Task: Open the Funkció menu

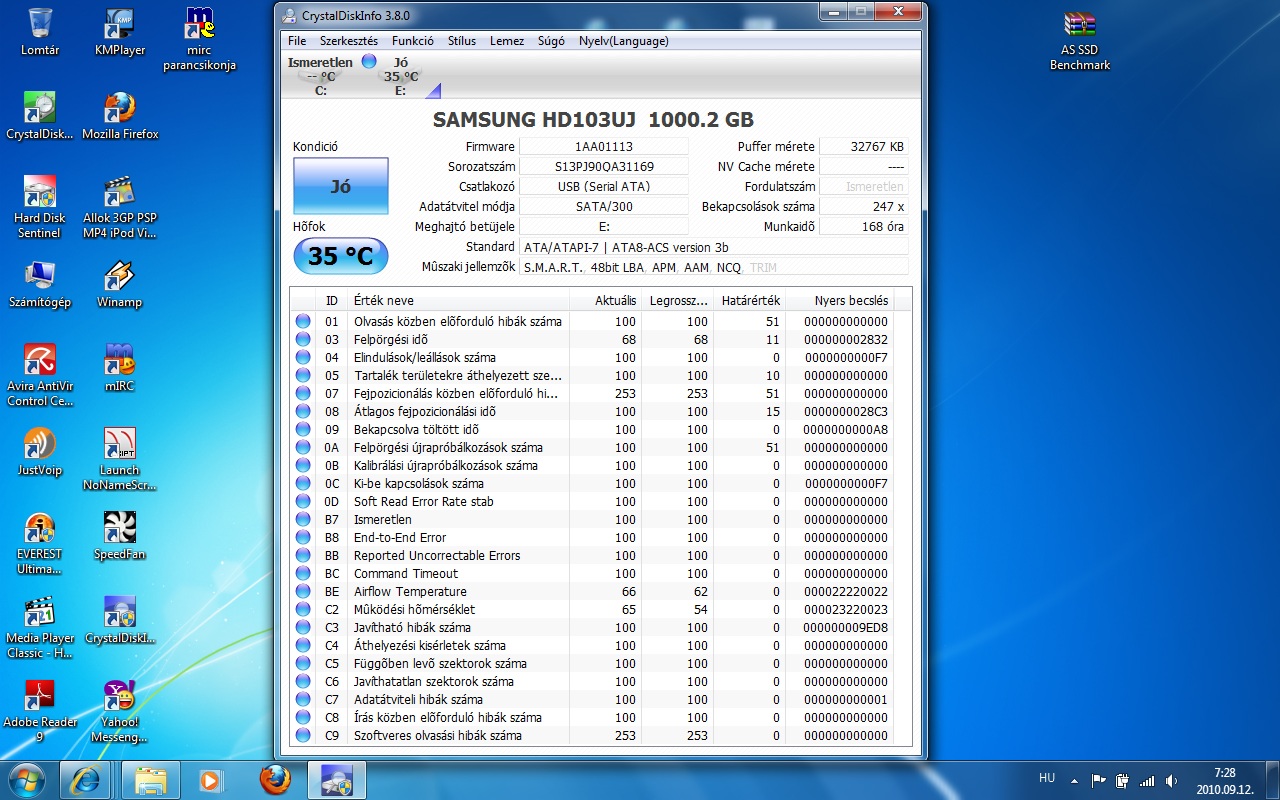Action: coord(413,41)
